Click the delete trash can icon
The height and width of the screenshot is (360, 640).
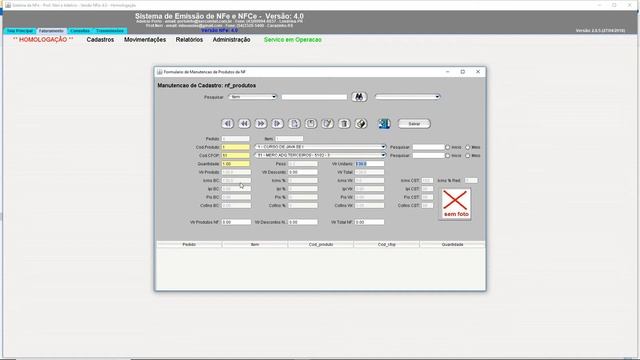click(344, 124)
